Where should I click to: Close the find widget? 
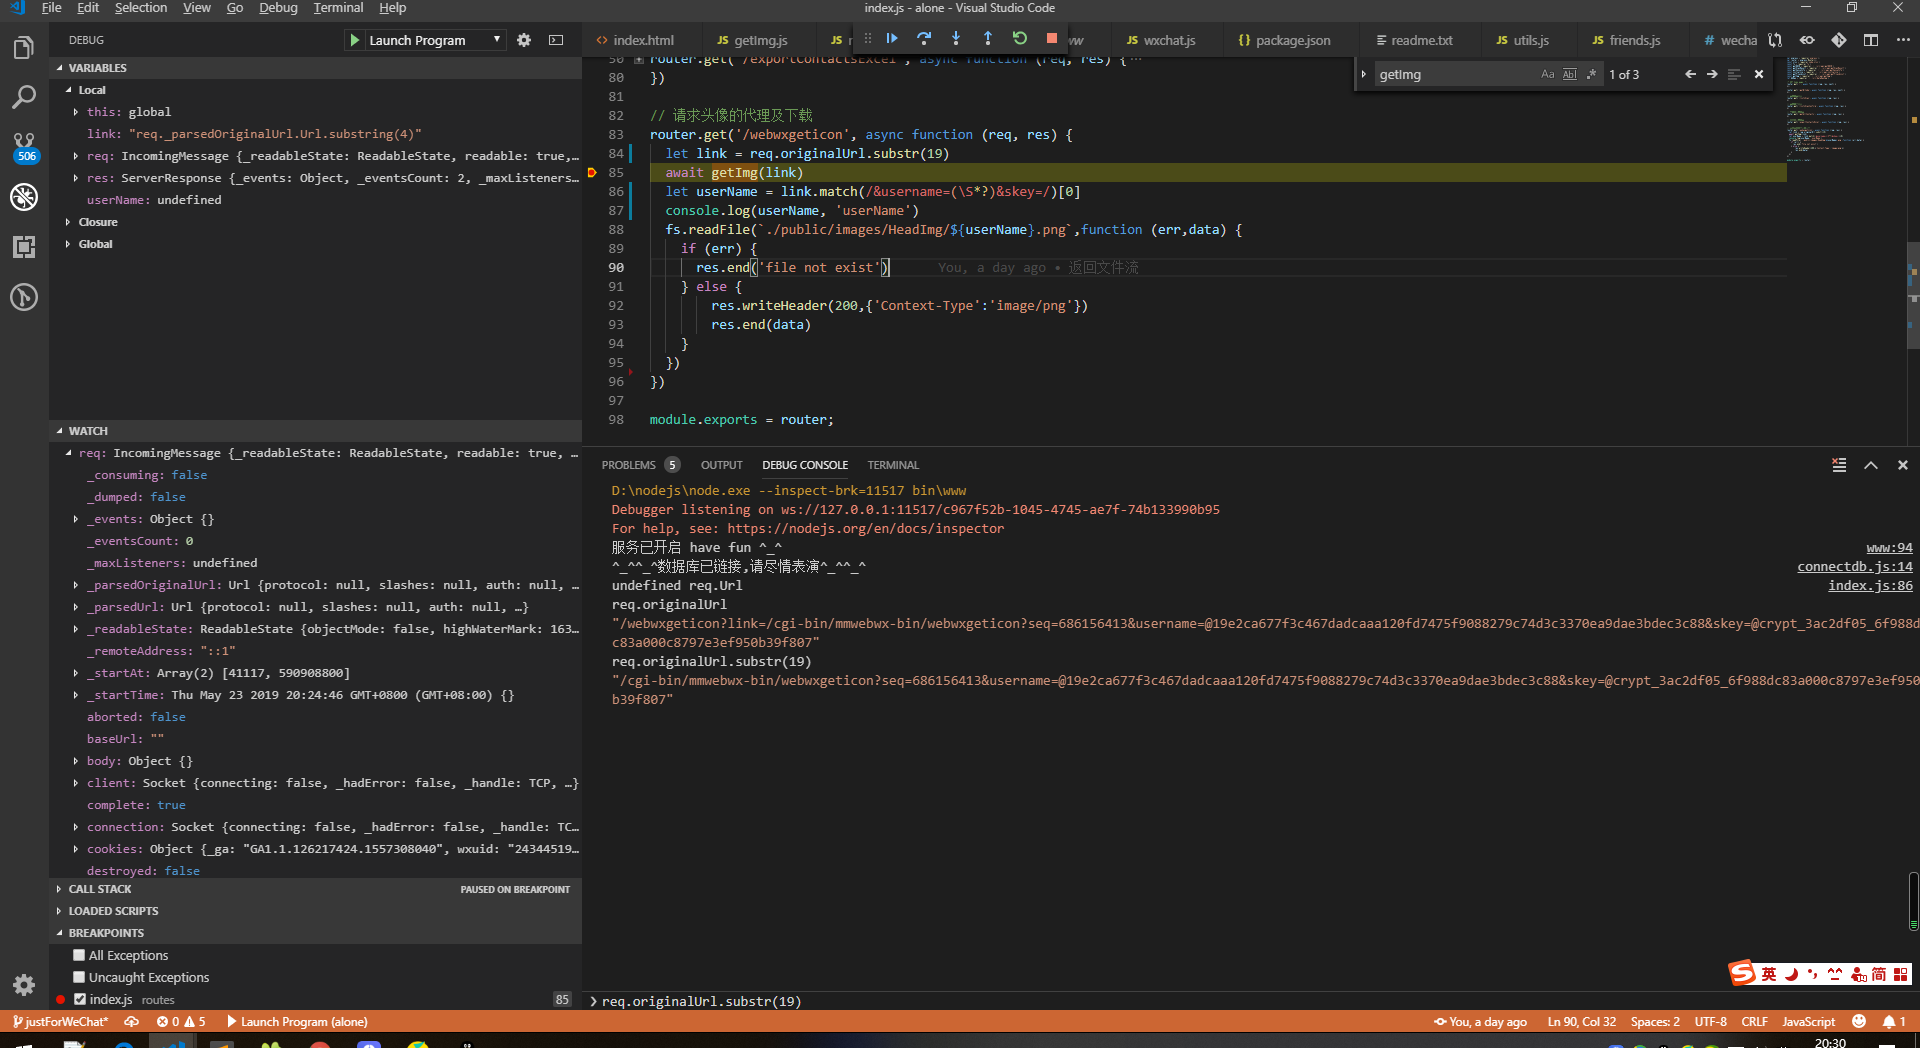(x=1759, y=74)
